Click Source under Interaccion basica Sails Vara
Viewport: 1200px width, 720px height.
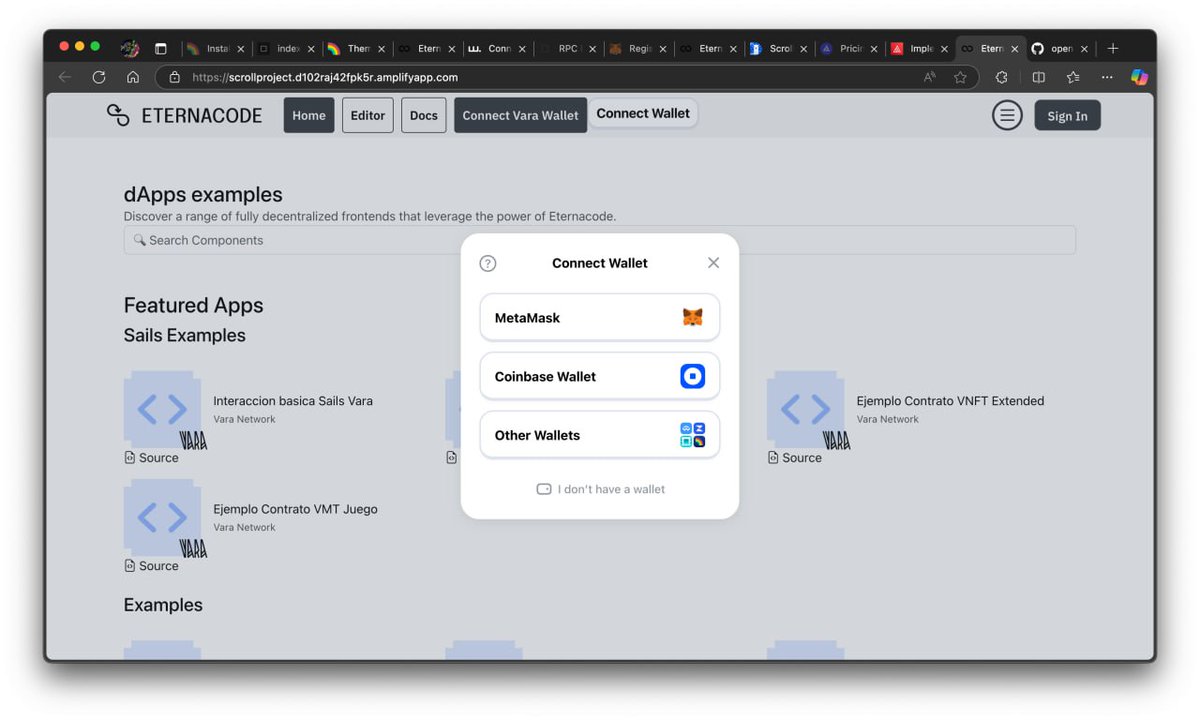click(x=152, y=458)
